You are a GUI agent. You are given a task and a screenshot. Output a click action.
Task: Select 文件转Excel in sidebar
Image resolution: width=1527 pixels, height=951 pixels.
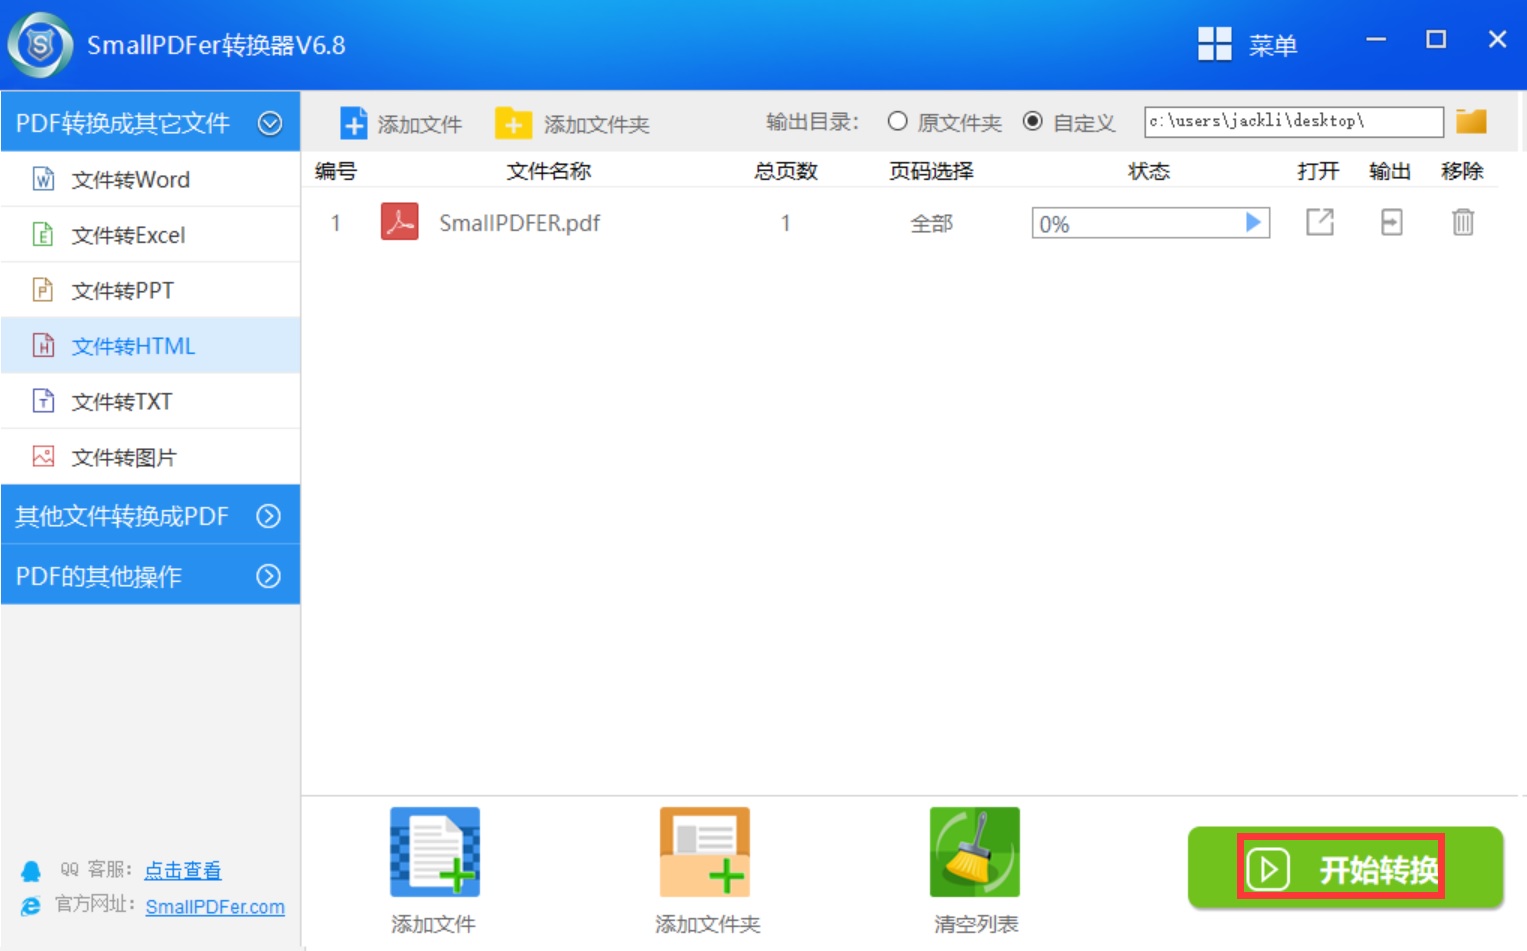(150, 235)
